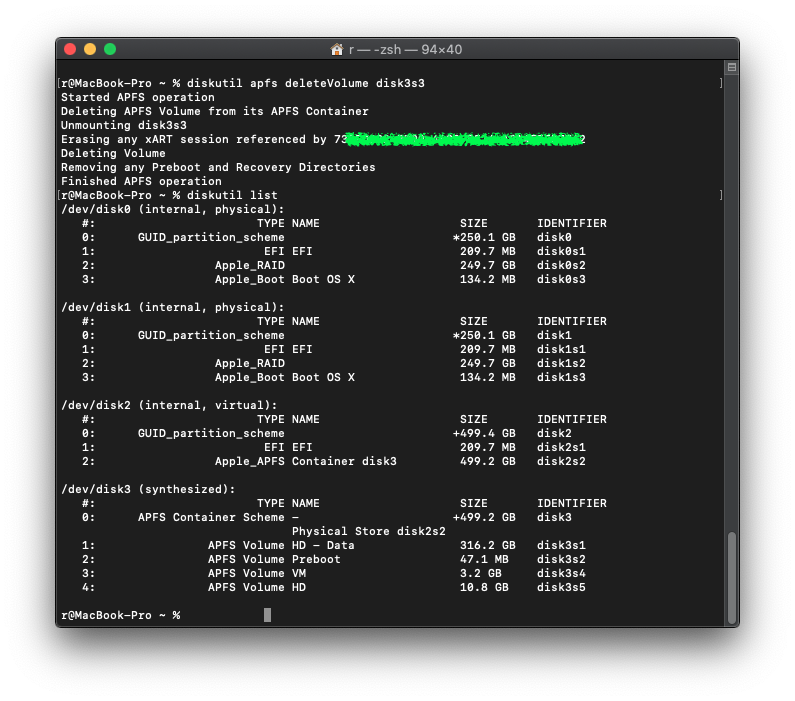This screenshot has height=701, width=795.
Task: Click the split pane icon above scrollbar
Action: pos(731,68)
